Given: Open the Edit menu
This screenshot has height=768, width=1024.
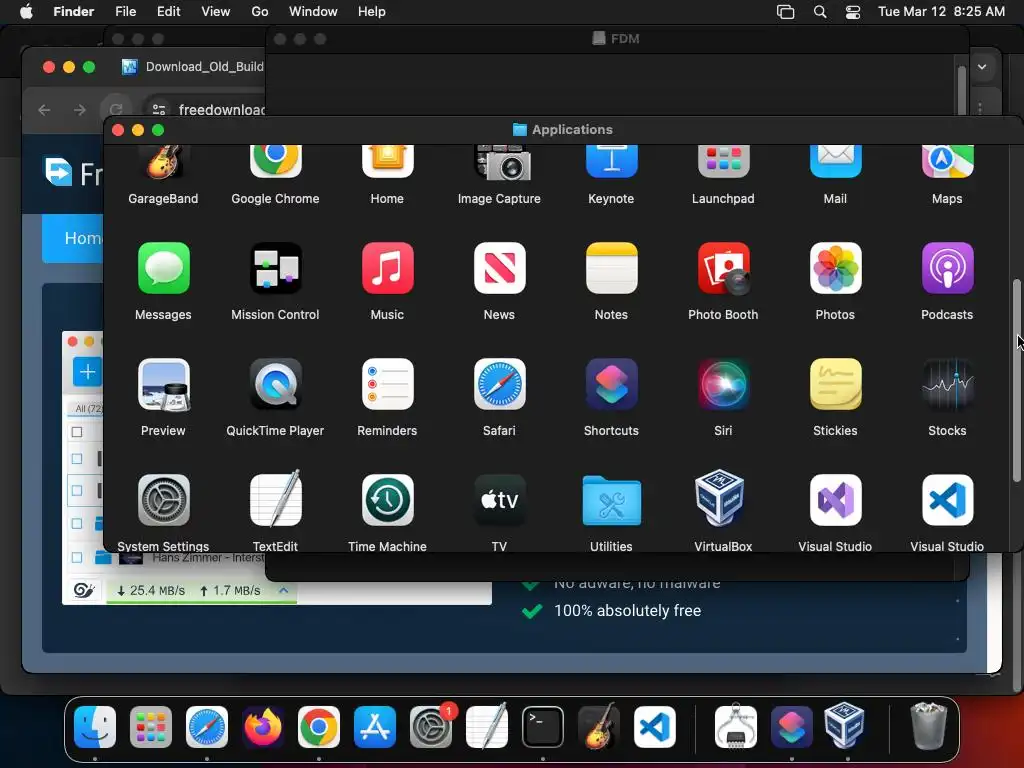Looking at the screenshot, I should pyautogui.click(x=168, y=12).
